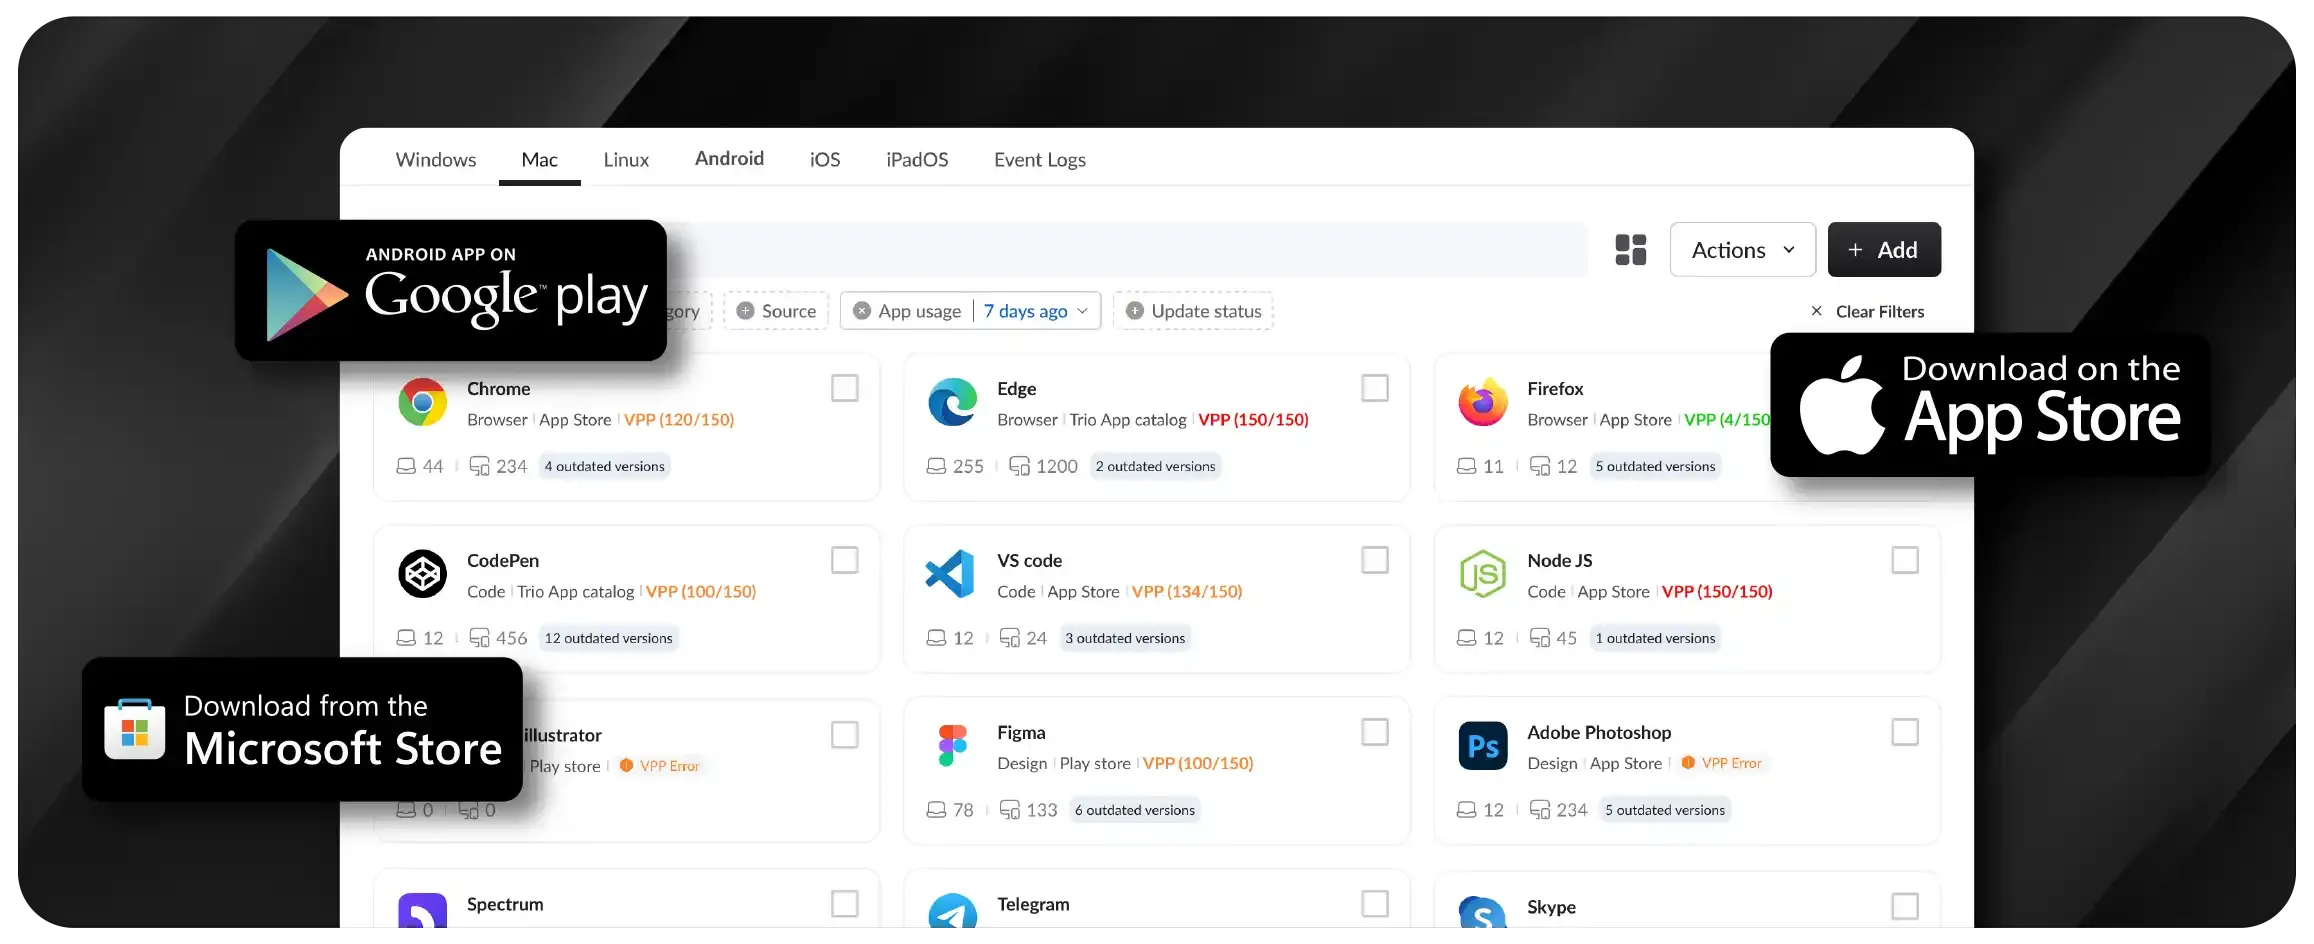Screen dimensions: 2314x944
Task: Click the grid view layout icon
Action: pyautogui.click(x=1630, y=250)
